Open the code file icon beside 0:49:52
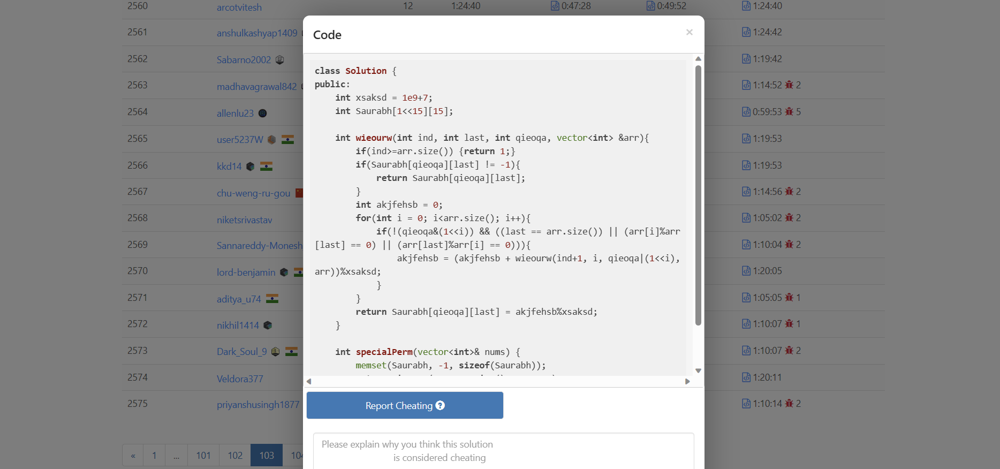Screen dimensions: 1000x469 pos(651,6)
